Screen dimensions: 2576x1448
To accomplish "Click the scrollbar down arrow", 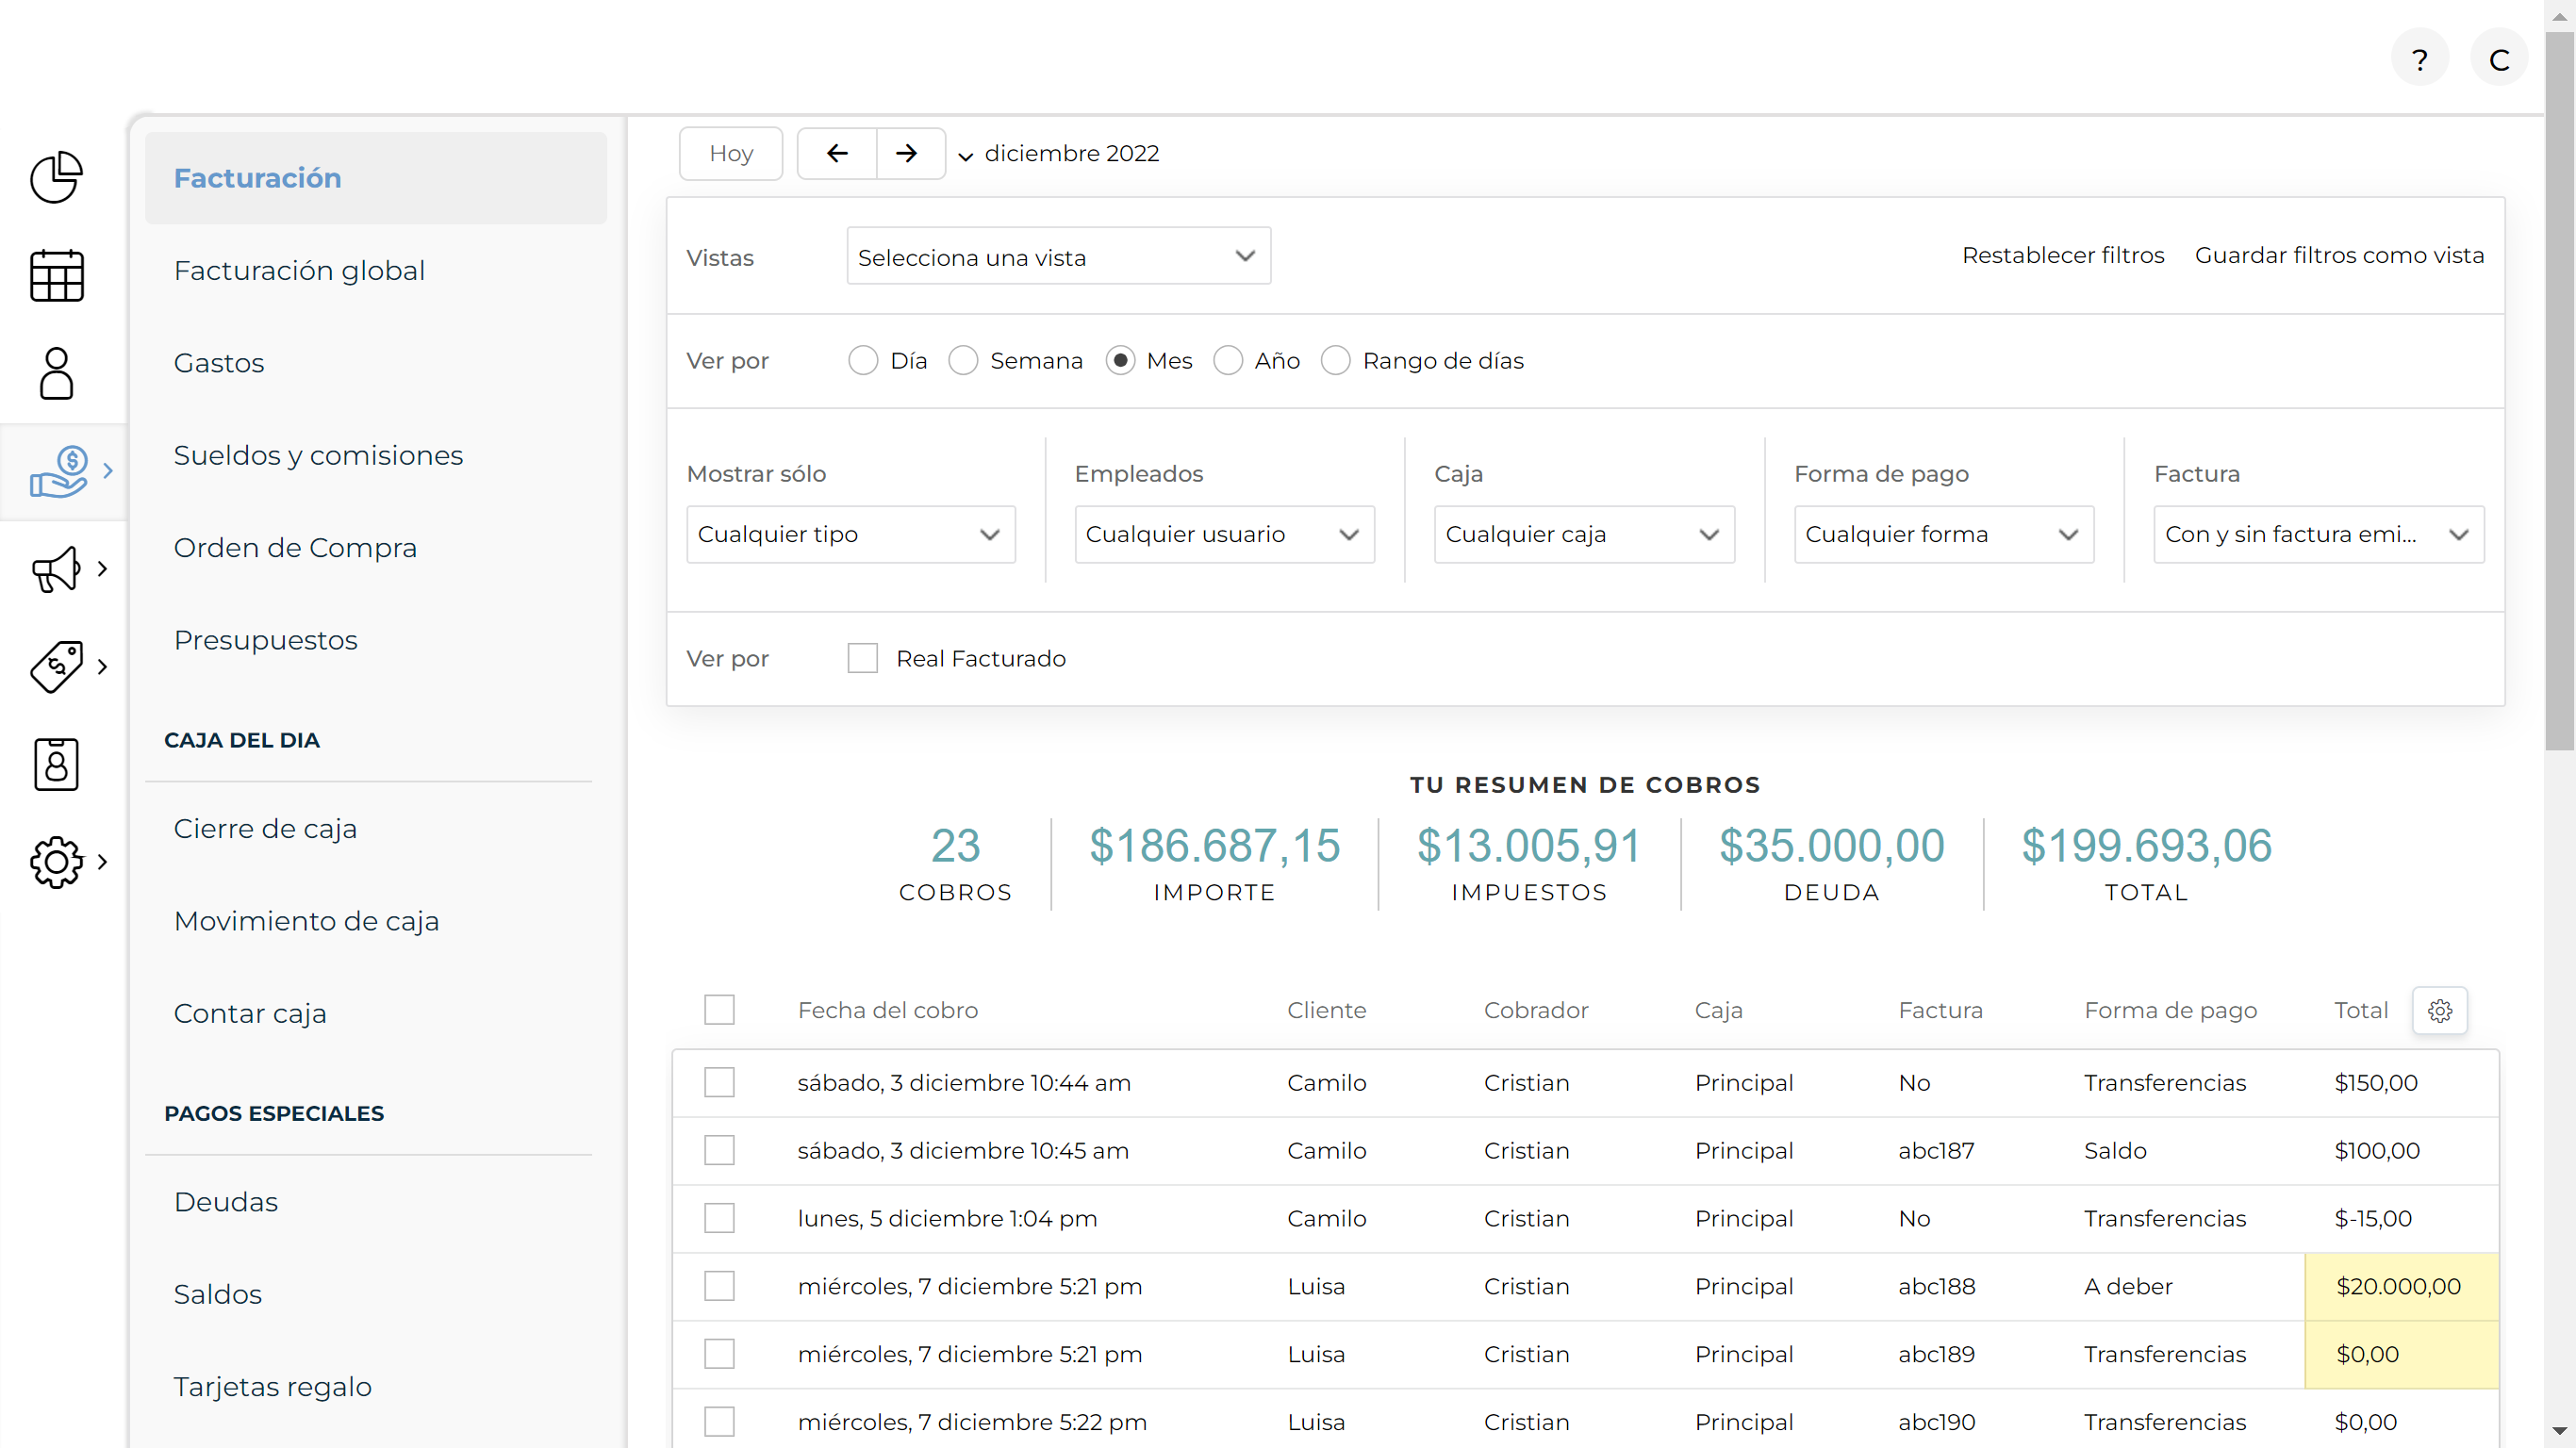I will tap(2560, 1431).
